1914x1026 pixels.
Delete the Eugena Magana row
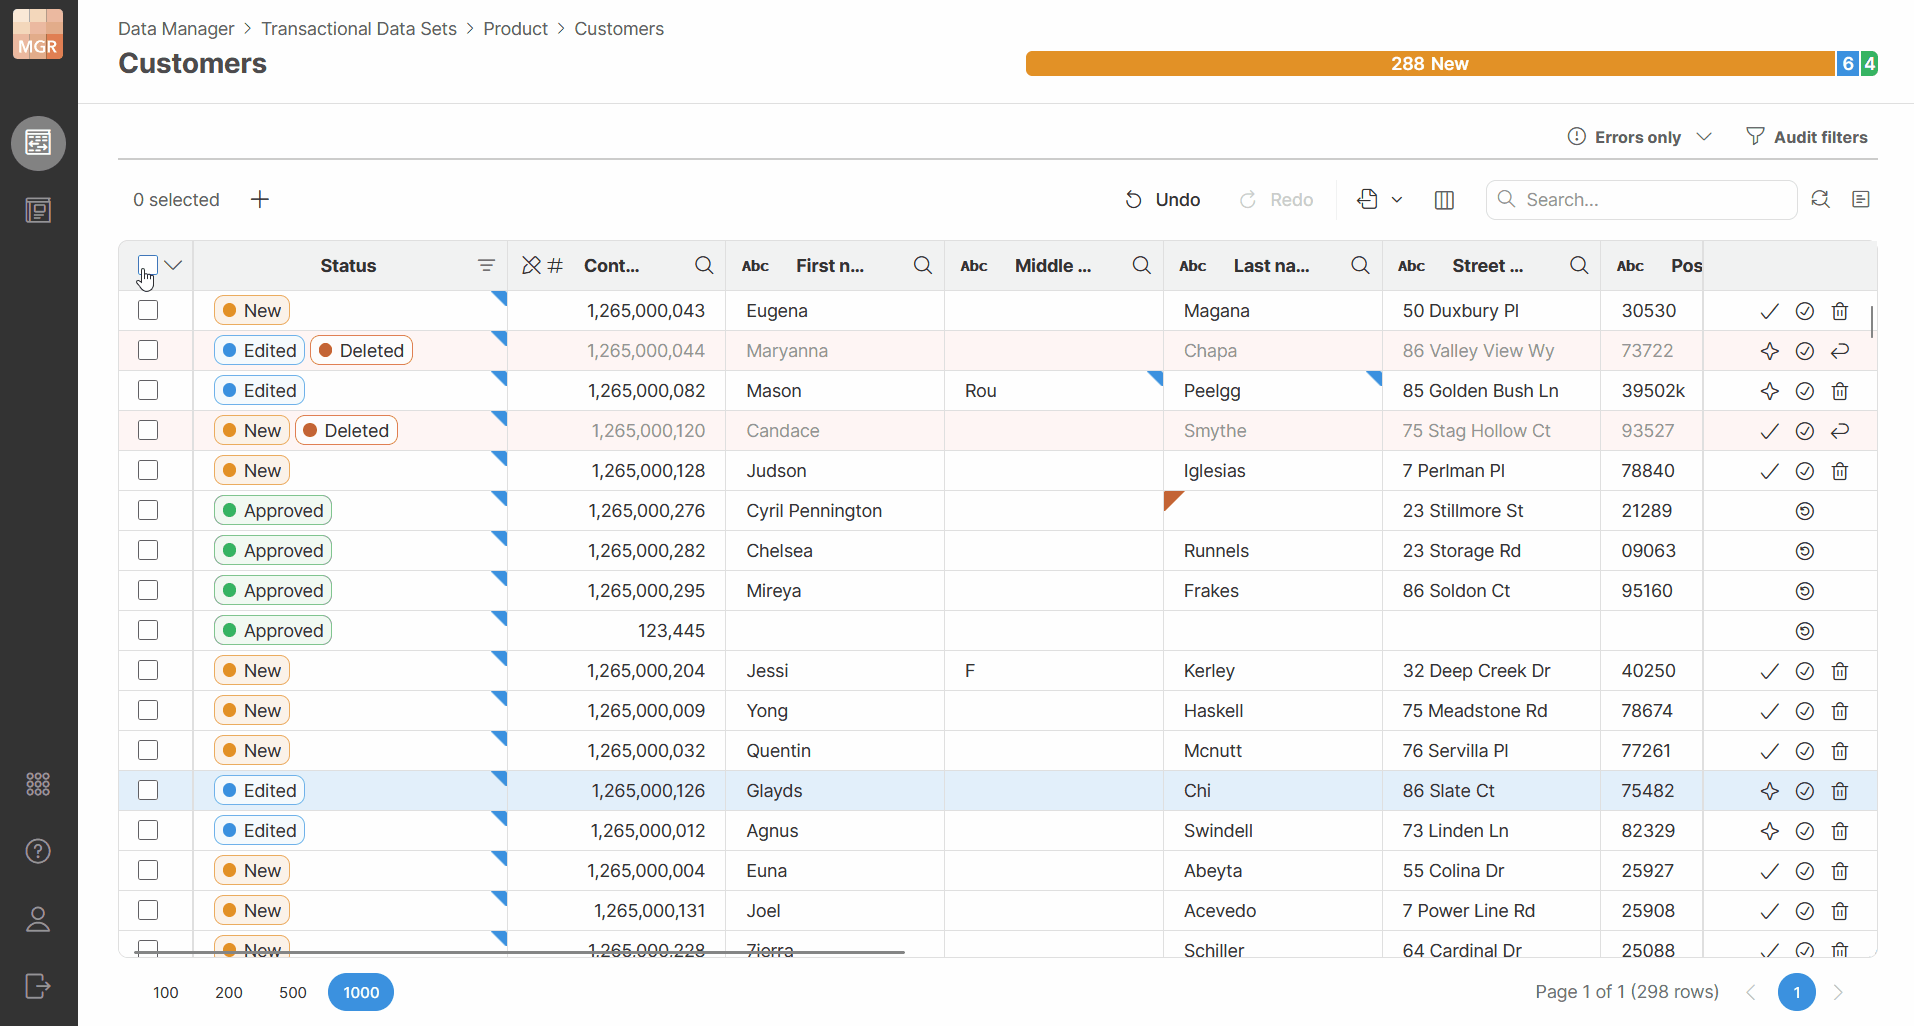pos(1840,311)
